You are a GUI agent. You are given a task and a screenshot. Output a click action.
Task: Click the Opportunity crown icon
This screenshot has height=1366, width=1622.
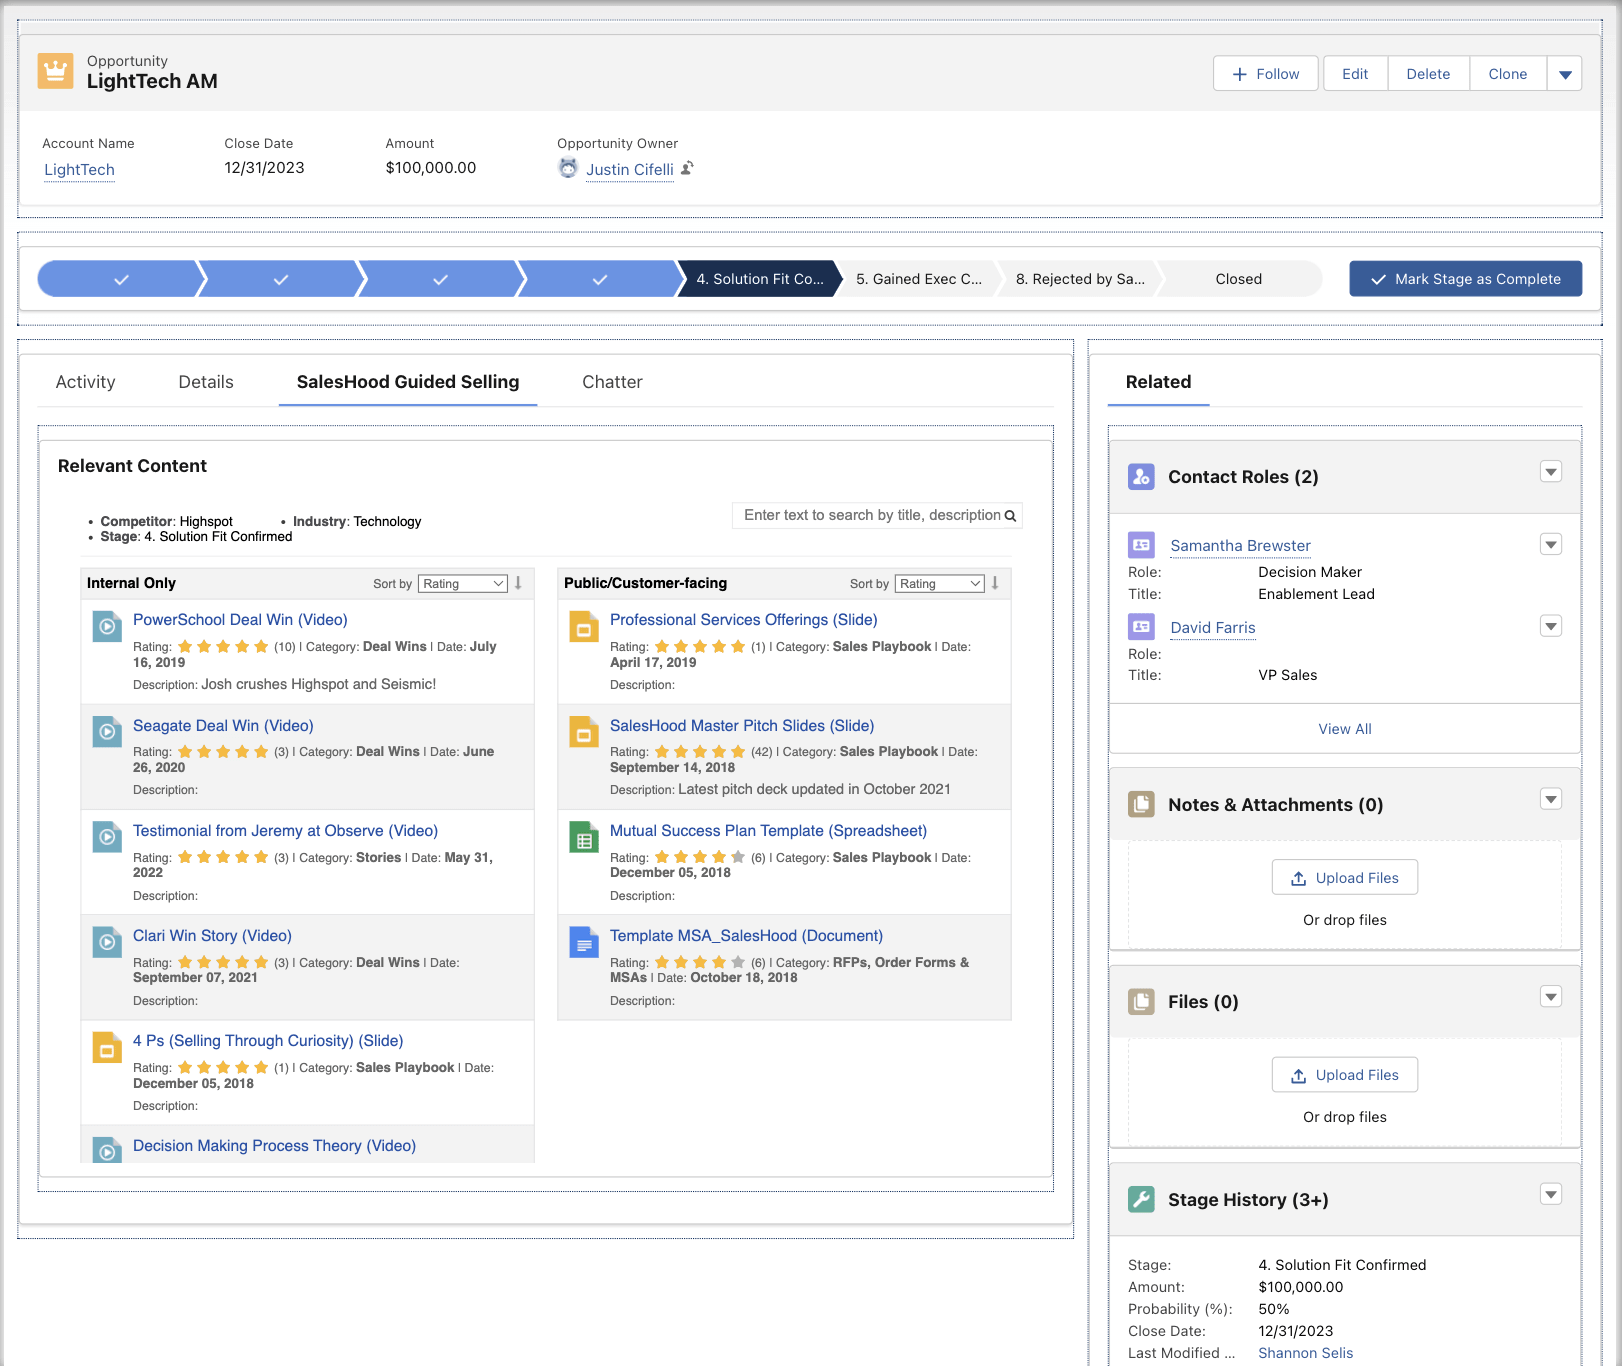(56, 71)
